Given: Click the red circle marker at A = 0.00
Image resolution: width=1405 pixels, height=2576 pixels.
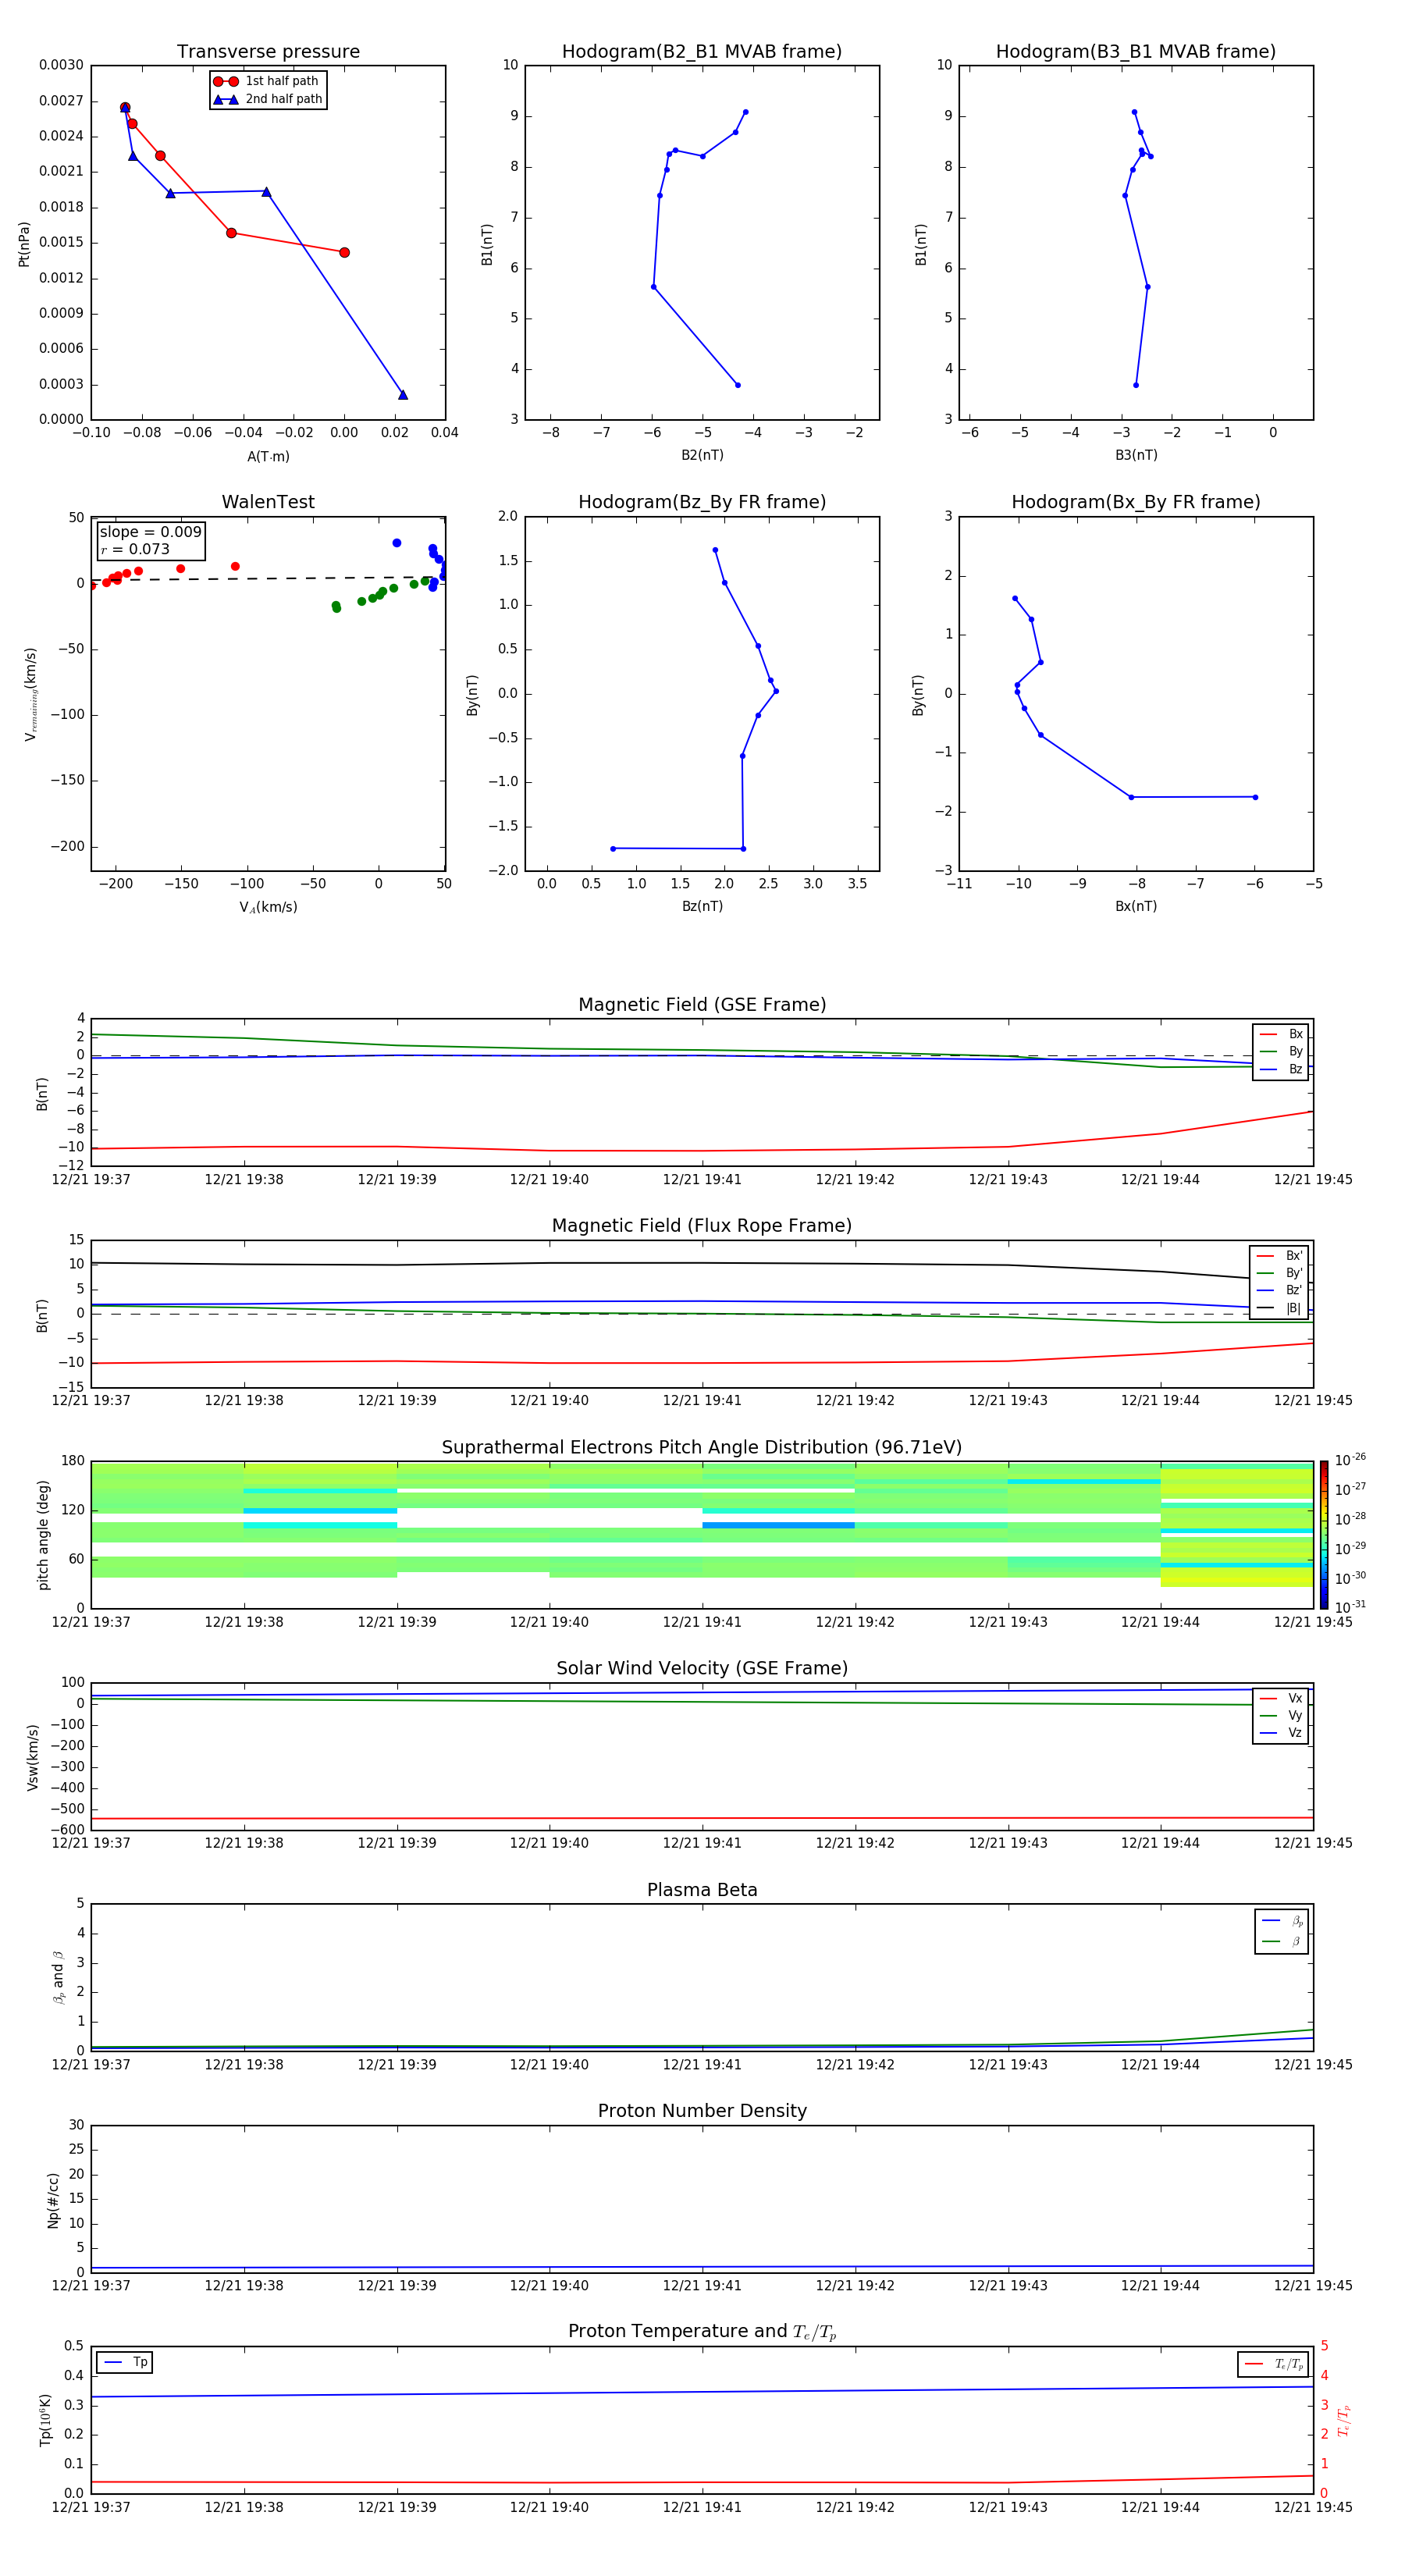Looking at the screenshot, I should click(x=344, y=252).
